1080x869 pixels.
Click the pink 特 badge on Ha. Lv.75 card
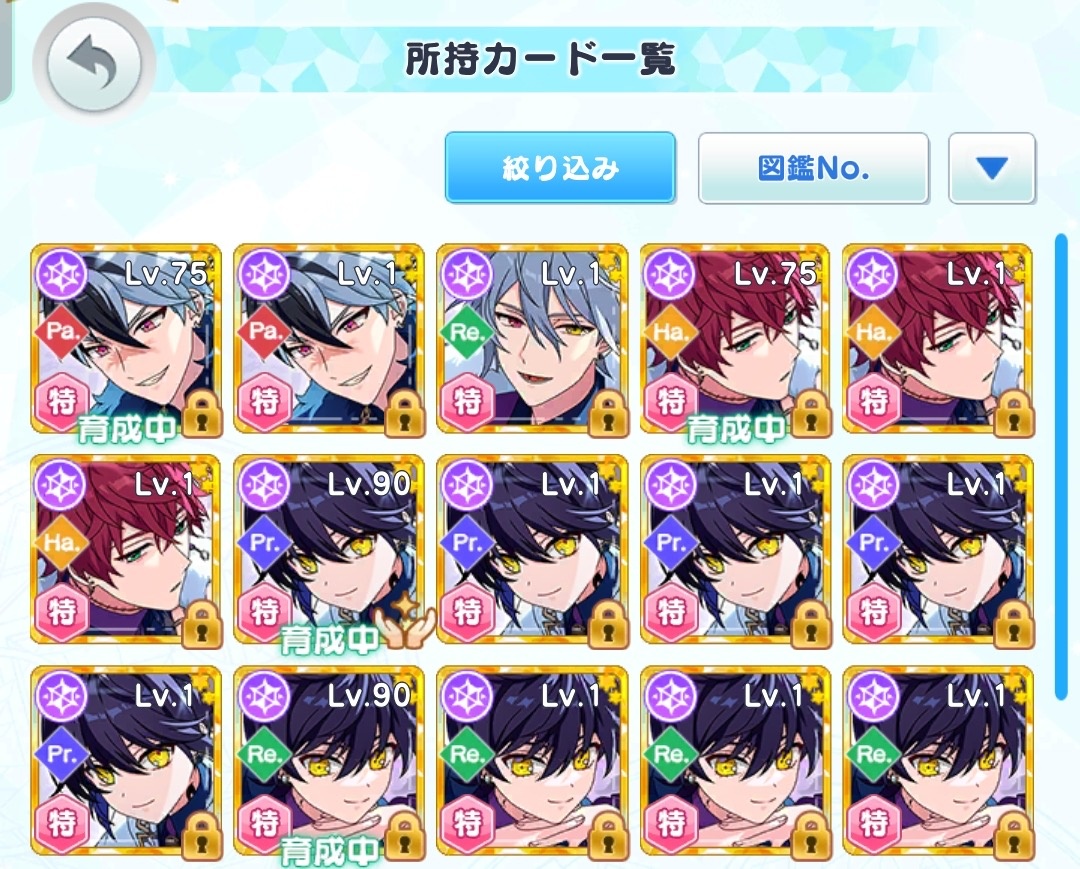[670, 401]
